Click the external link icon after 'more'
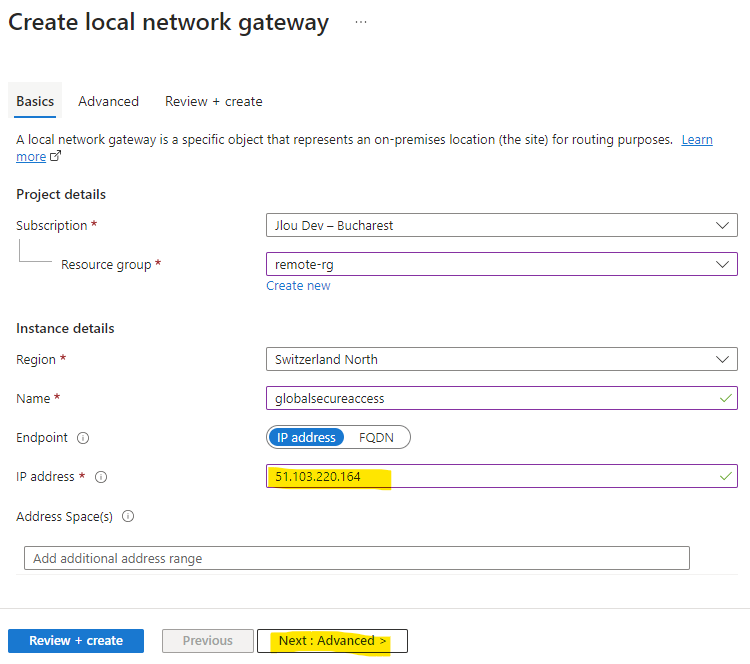 pyautogui.click(x=55, y=156)
